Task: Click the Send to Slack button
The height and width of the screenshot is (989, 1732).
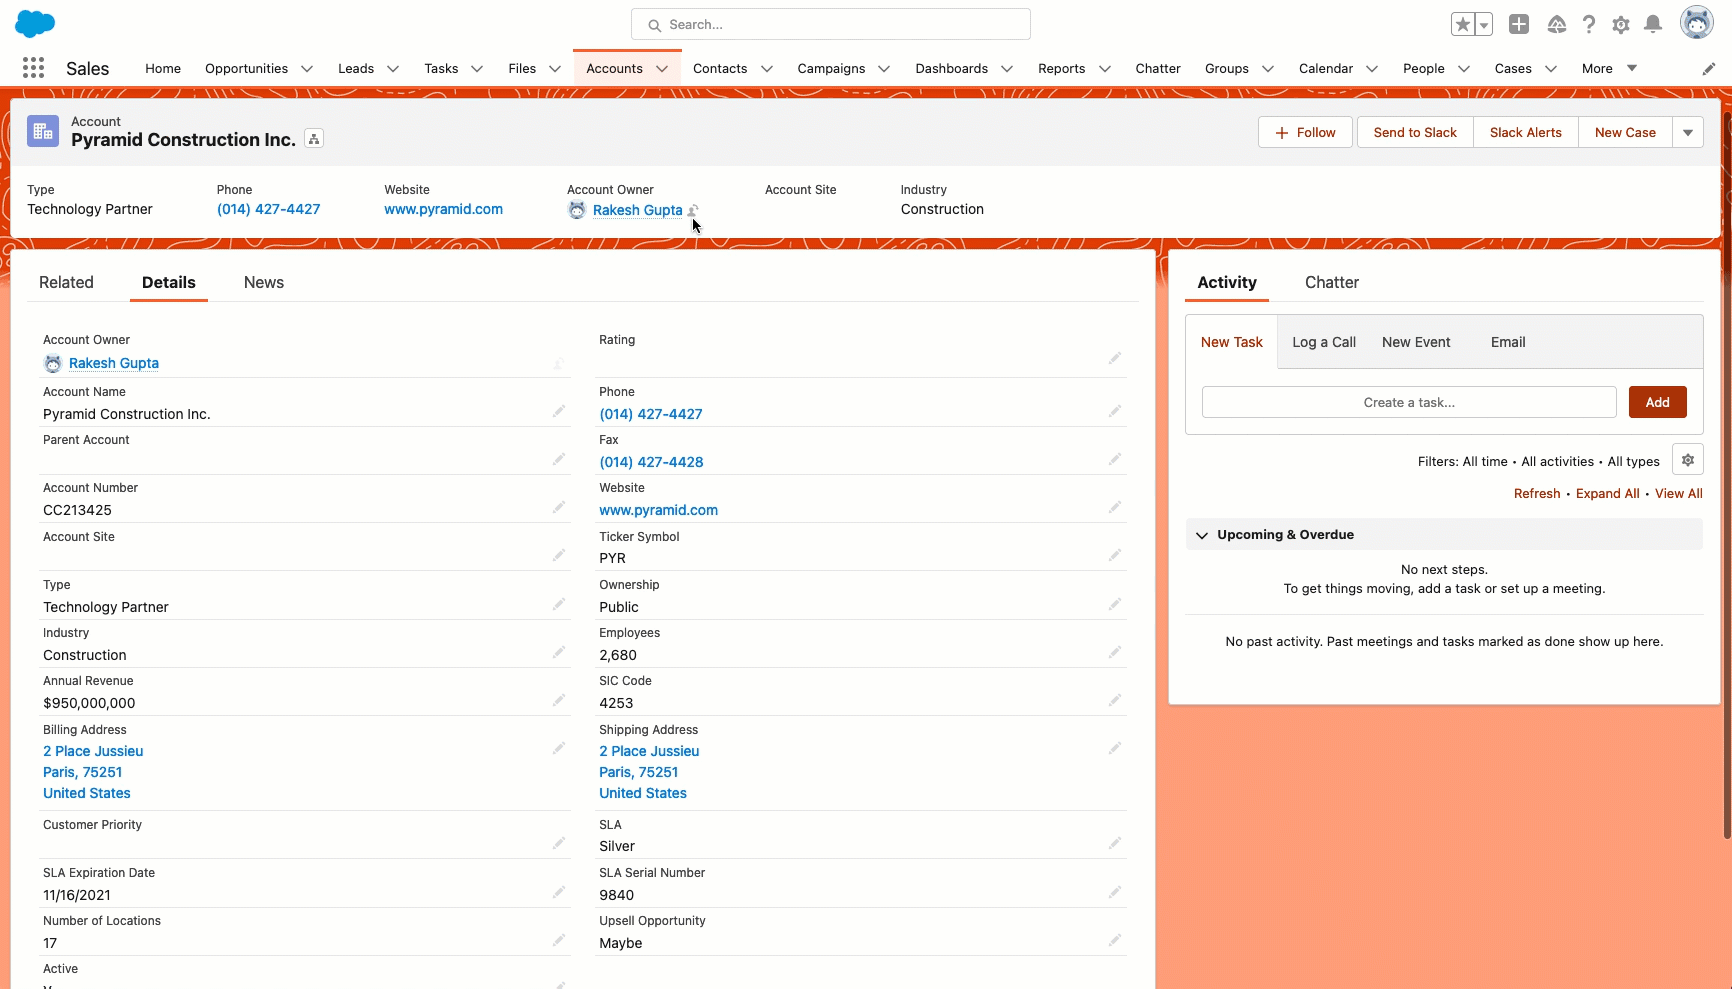Action: click(x=1415, y=132)
